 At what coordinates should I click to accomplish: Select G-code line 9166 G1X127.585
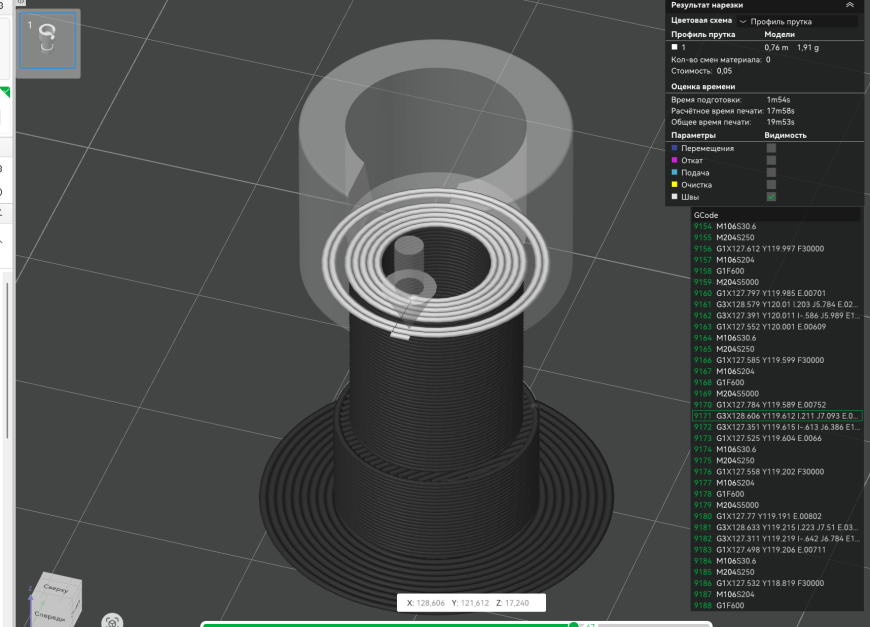pyautogui.click(x=777, y=360)
